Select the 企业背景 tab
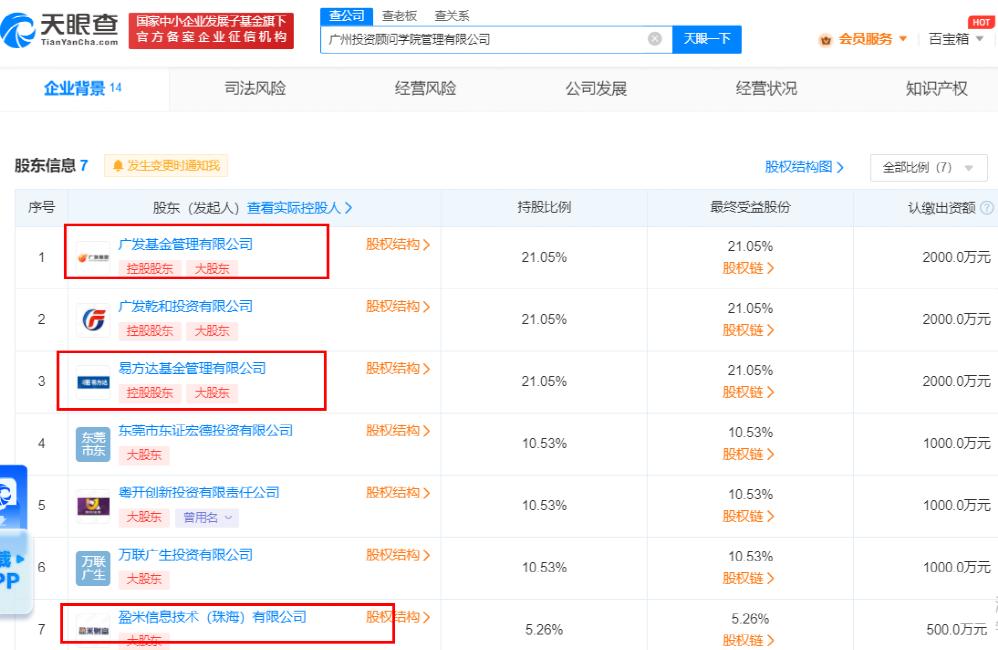Viewport: 998px width, 650px height. click(82, 88)
